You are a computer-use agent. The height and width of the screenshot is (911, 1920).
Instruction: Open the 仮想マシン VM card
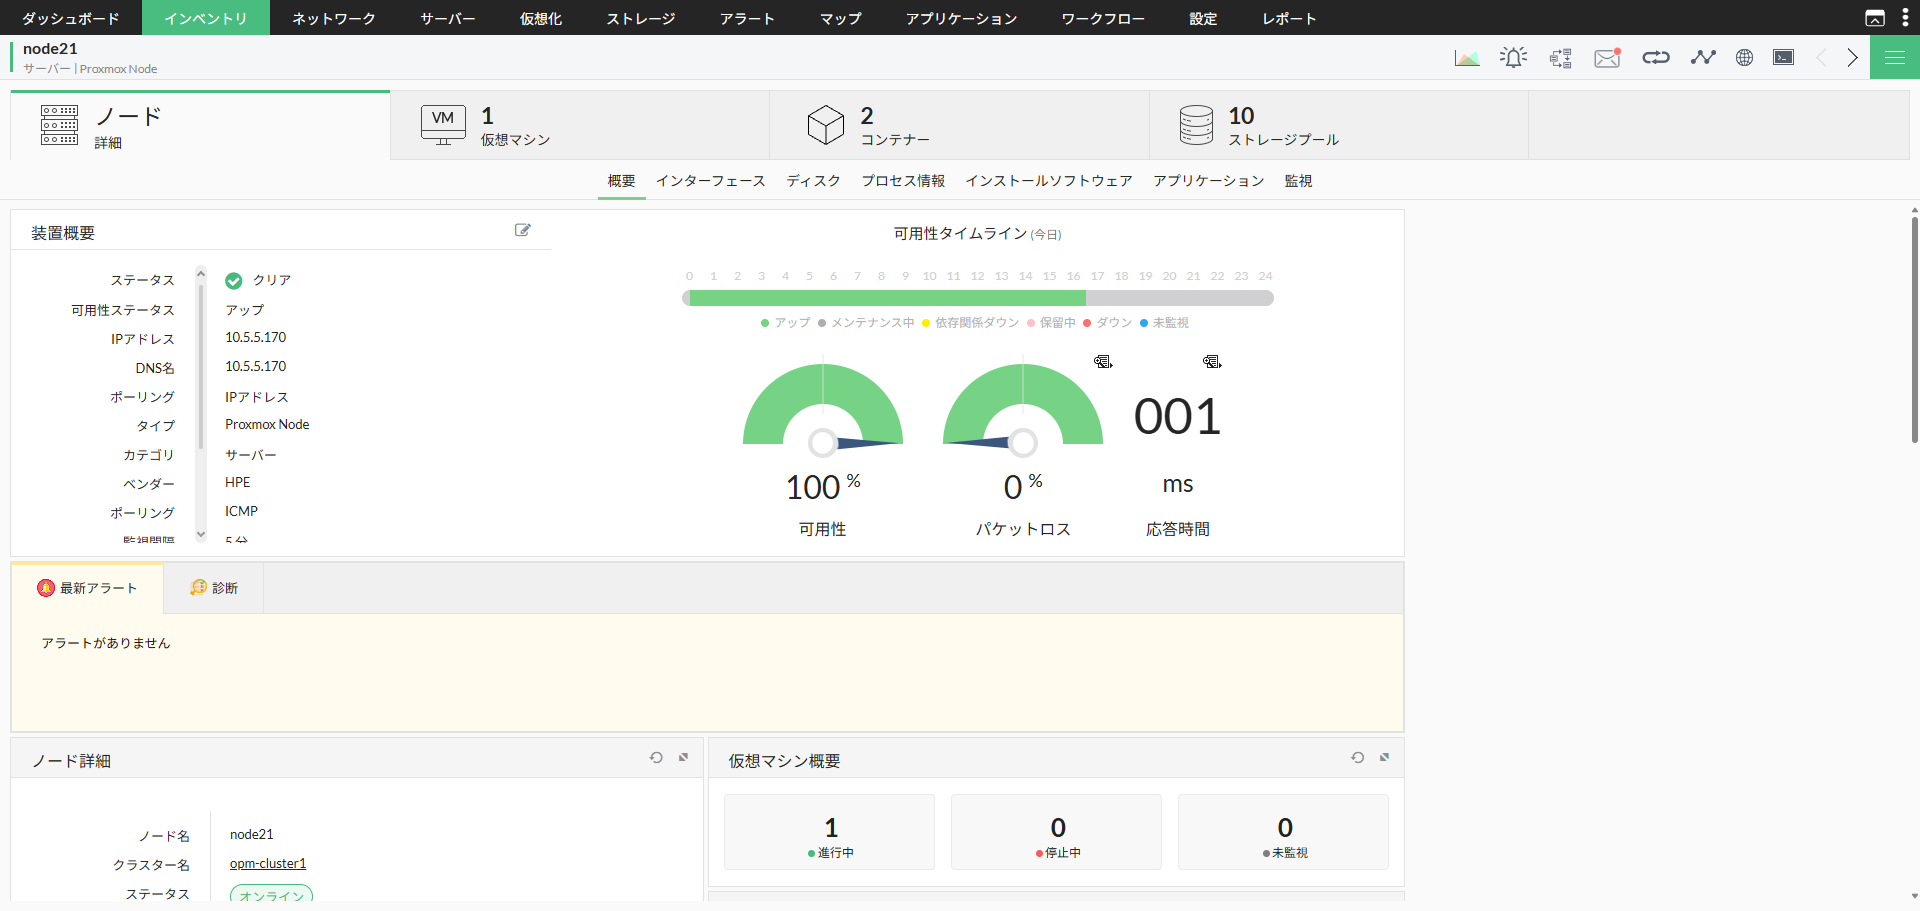pos(580,126)
